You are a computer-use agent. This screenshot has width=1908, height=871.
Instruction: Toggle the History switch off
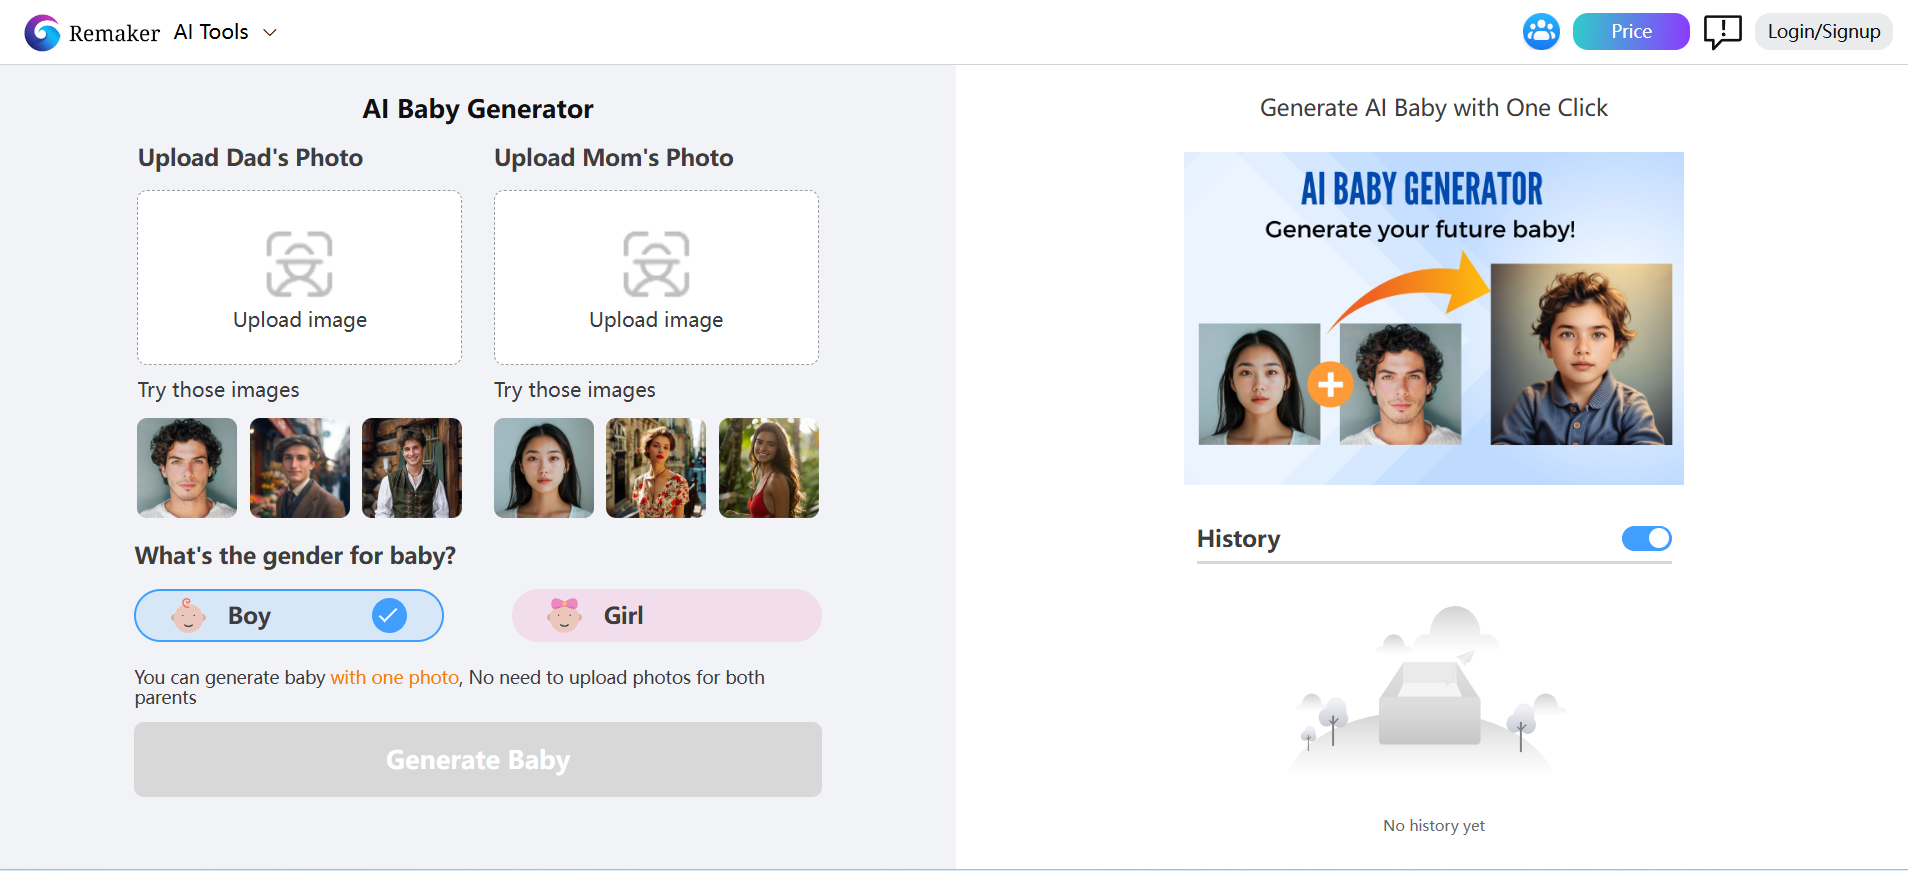(x=1646, y=539)
